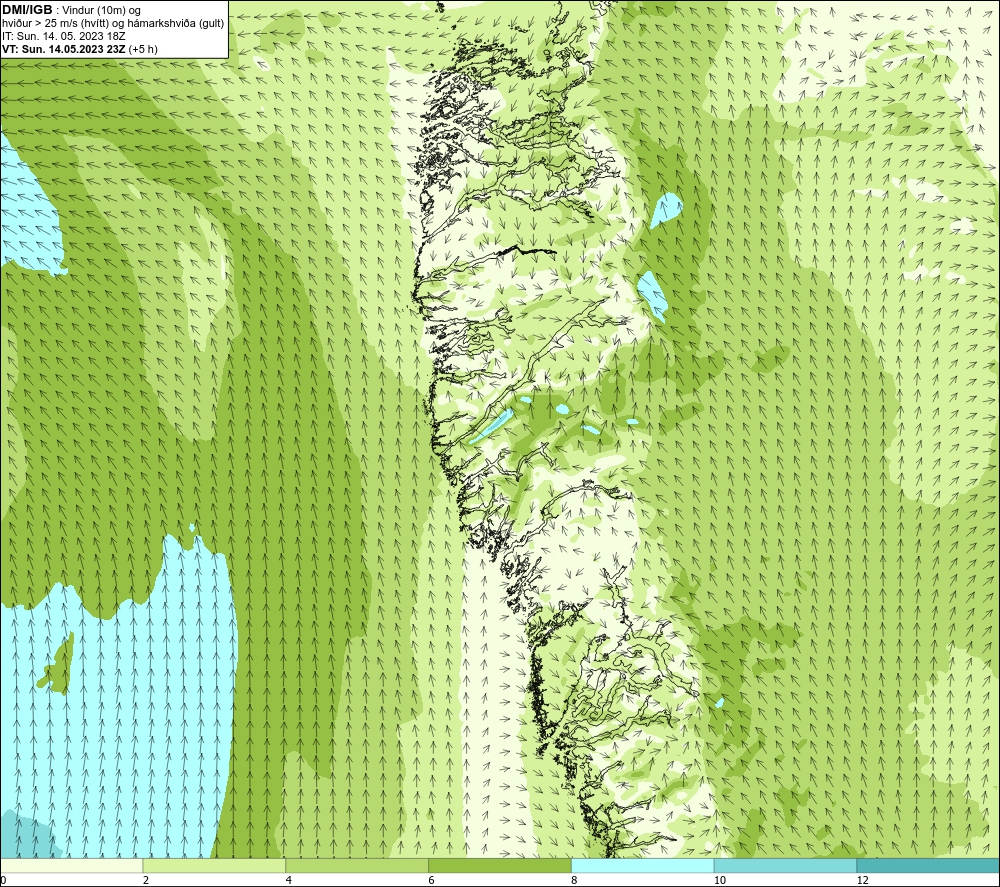
Task: Click the legend scale label 4
Action: 289,880
